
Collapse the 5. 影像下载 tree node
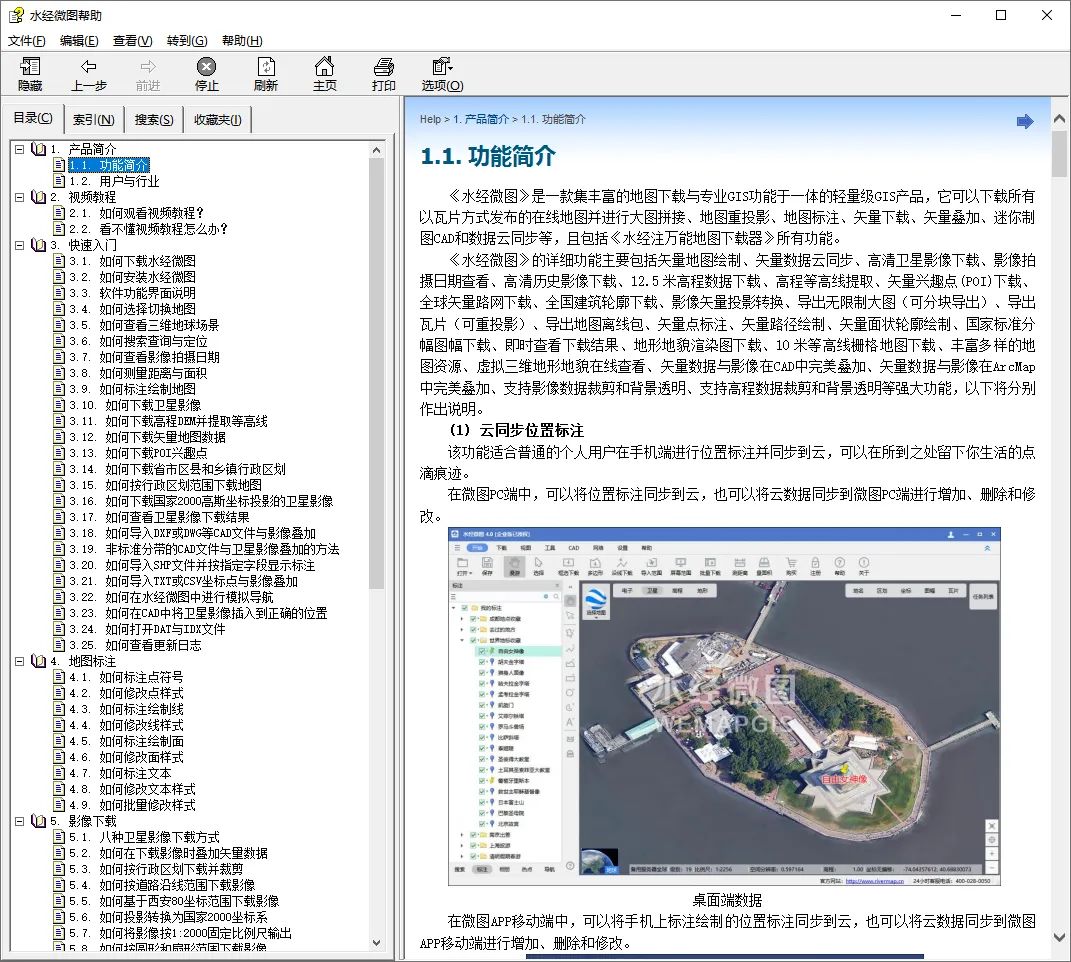(20, 821)
